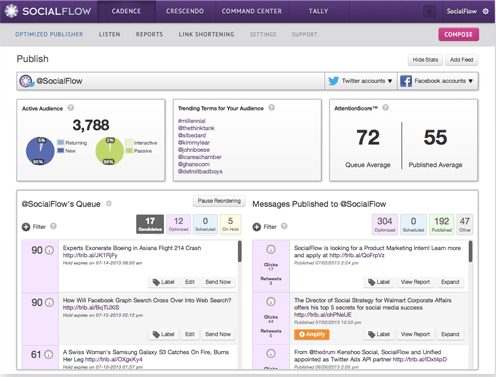
Task: Open the queue settings gear icon
Action: 109,203
